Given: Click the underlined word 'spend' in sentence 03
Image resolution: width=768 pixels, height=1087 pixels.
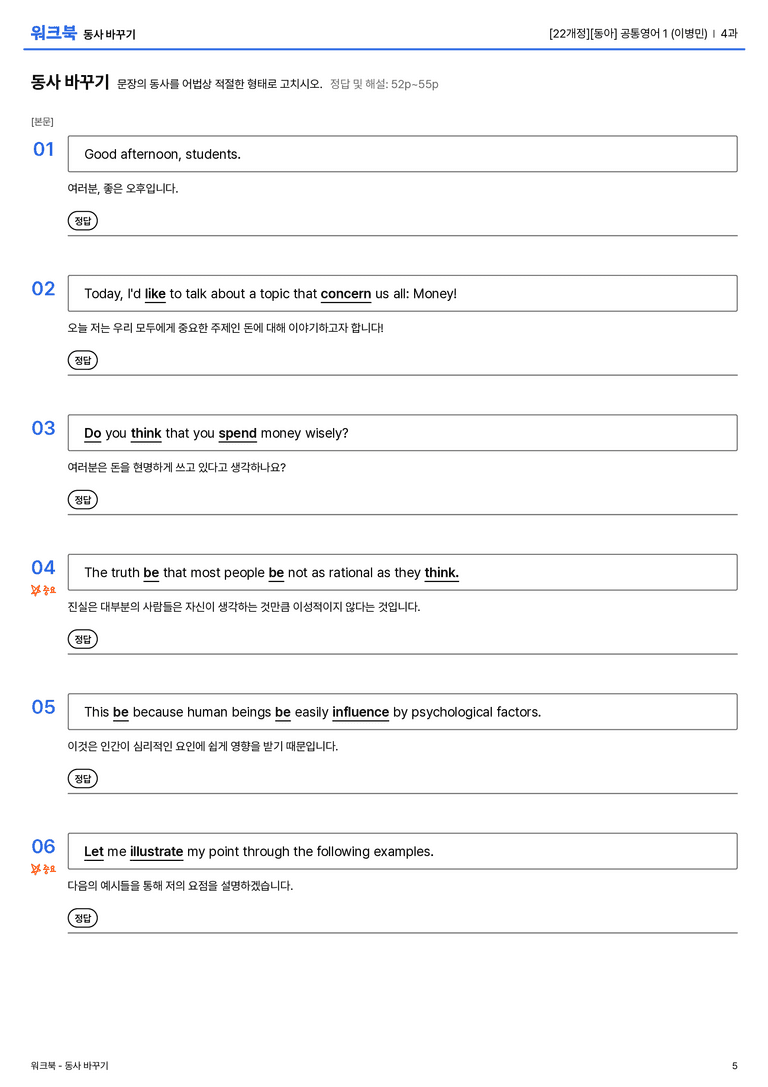Looking at the screenshot, I should point(238,433).
